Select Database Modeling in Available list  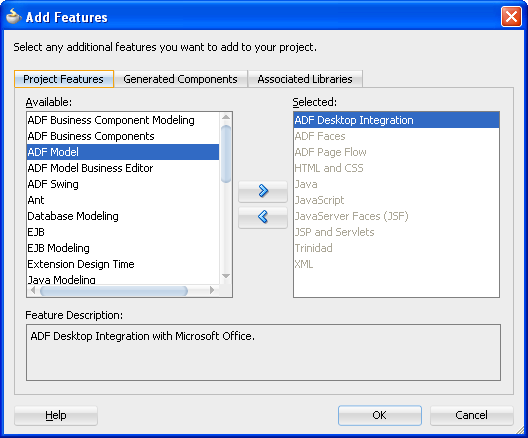coord(123,216)
